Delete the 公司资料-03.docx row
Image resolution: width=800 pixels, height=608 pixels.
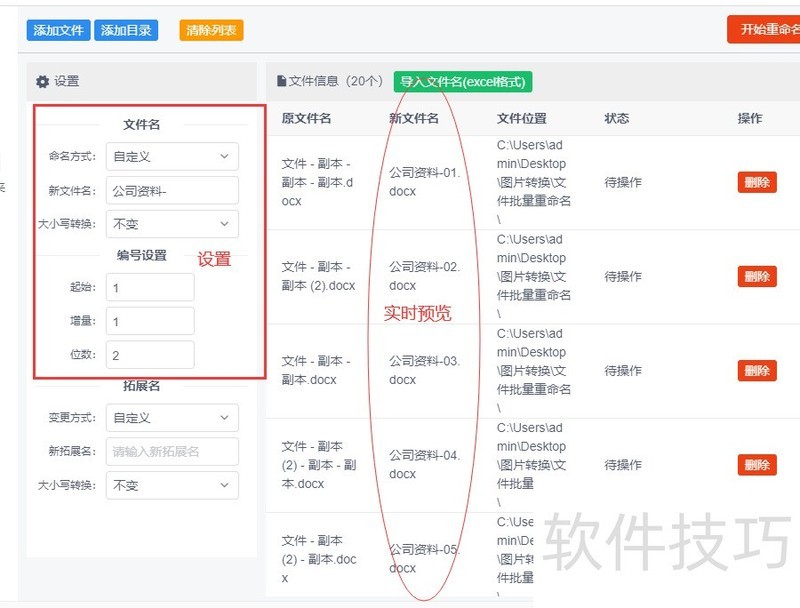pos(757,371)
